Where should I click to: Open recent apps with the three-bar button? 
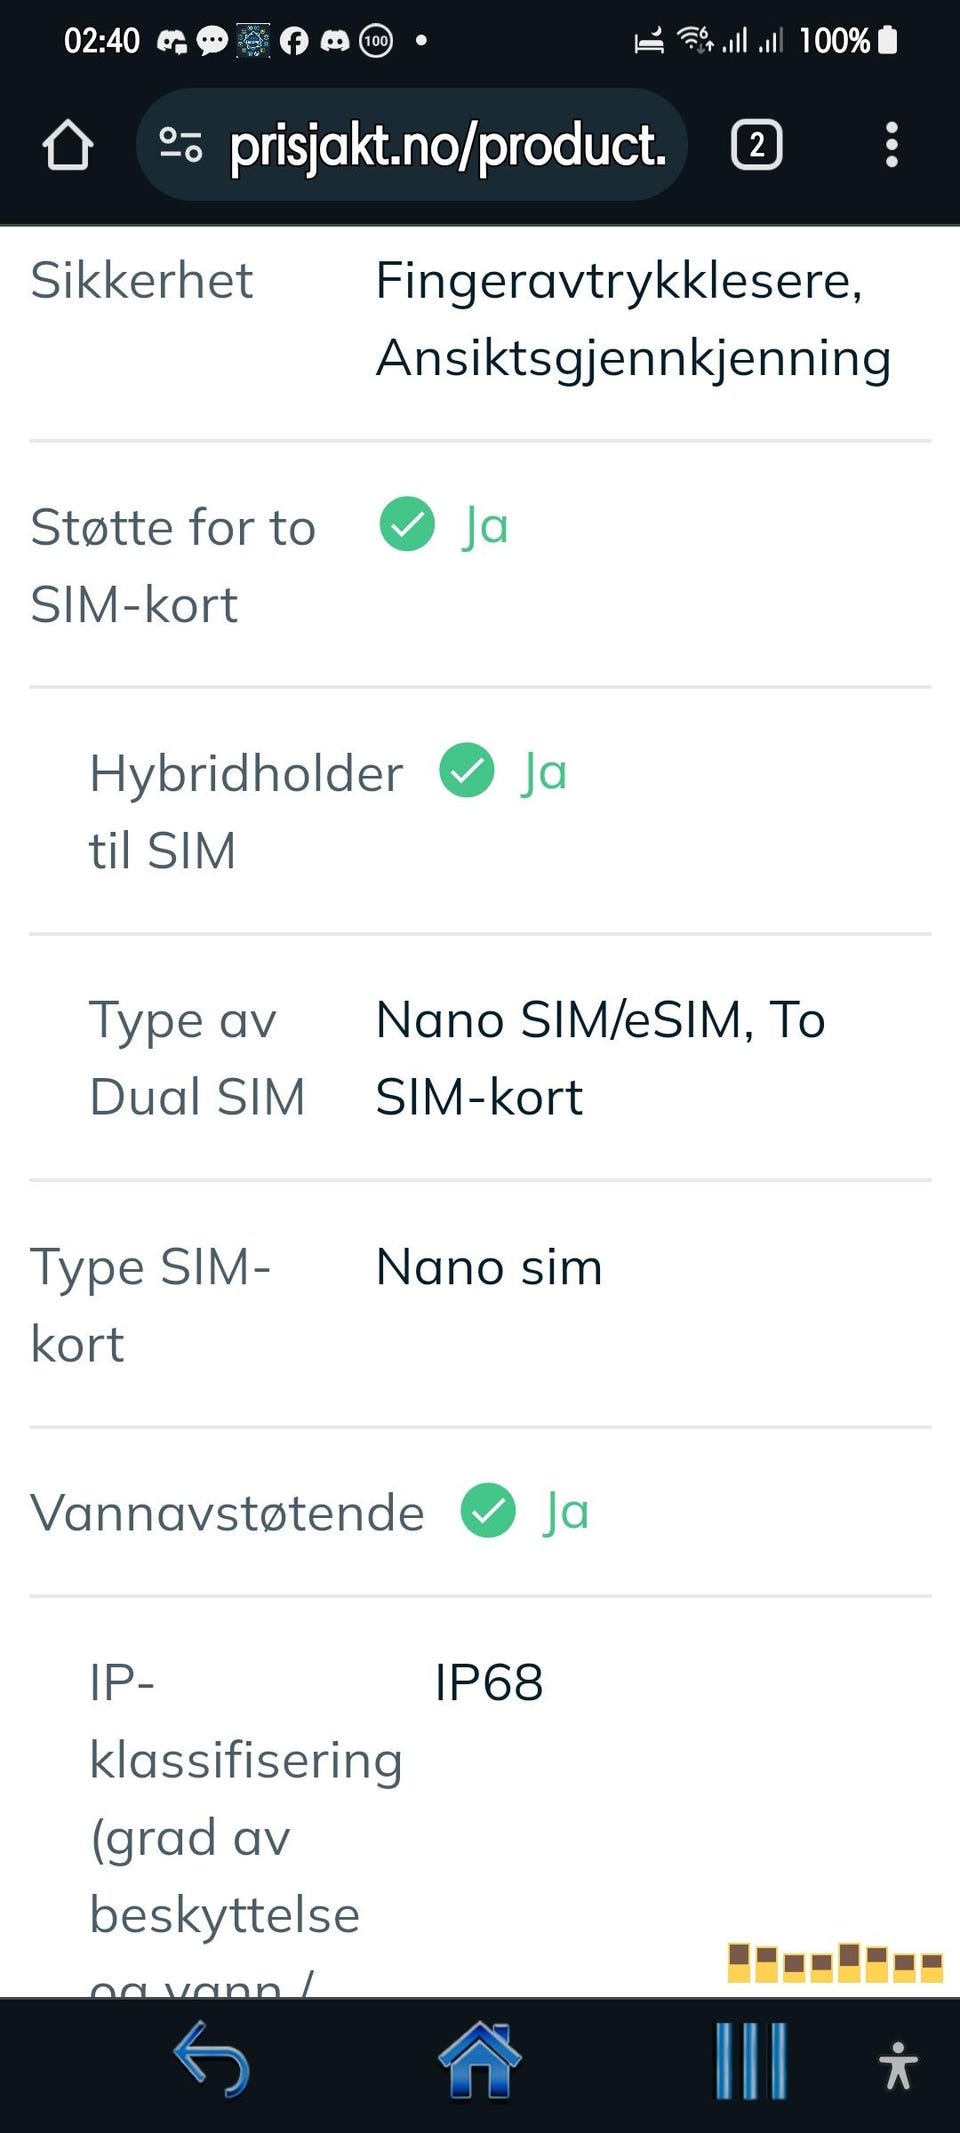(x=750, y=2062)
